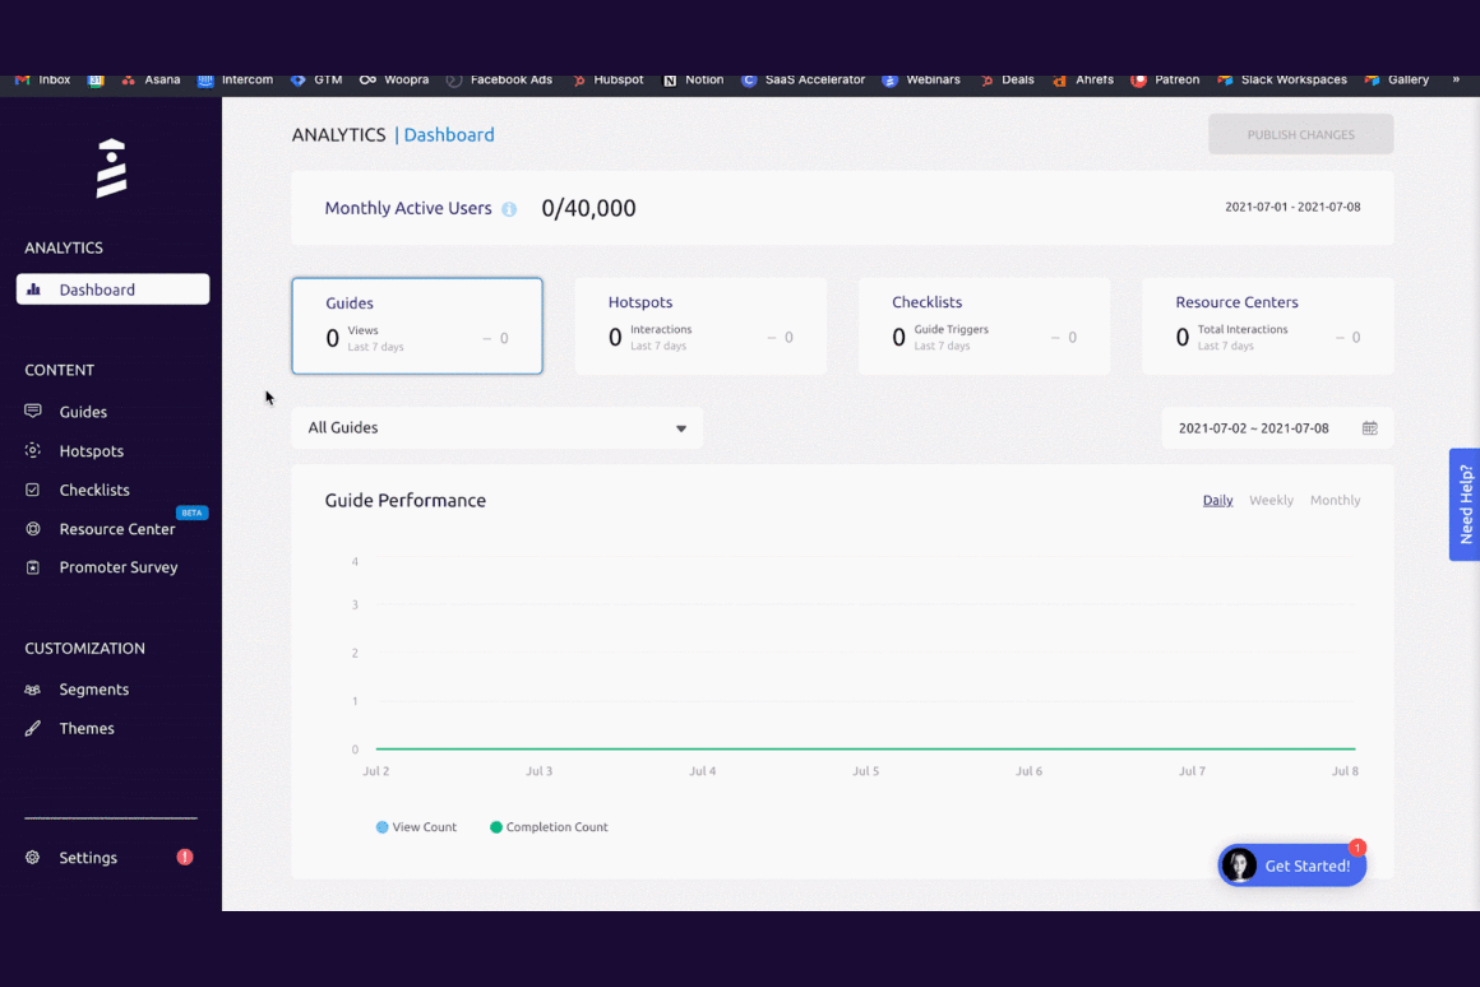
Task: Toggle the Completion Count legend item
Action: [548, 827]
